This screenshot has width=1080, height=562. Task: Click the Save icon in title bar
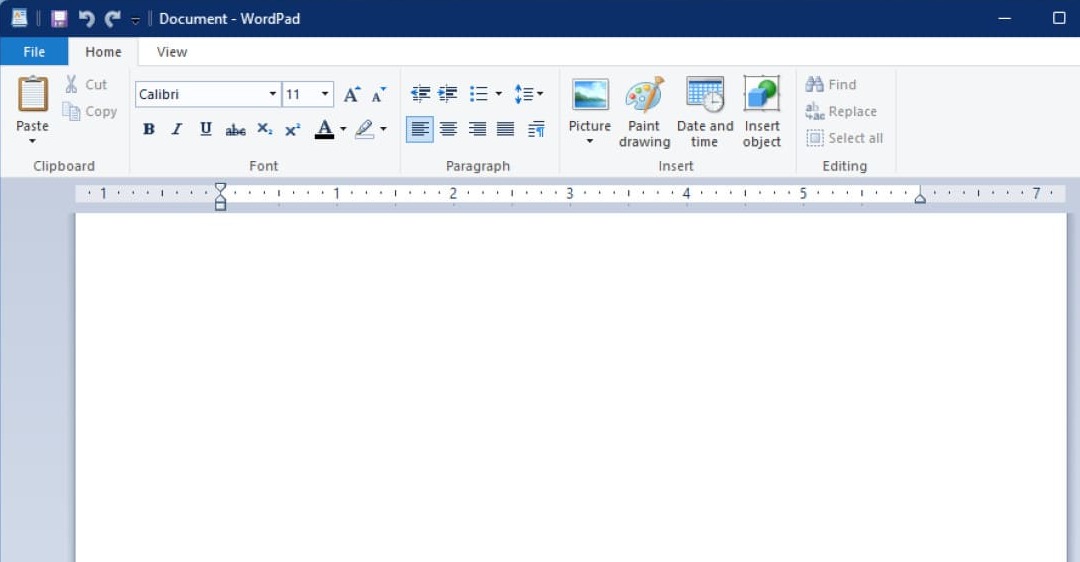point(59,19)
